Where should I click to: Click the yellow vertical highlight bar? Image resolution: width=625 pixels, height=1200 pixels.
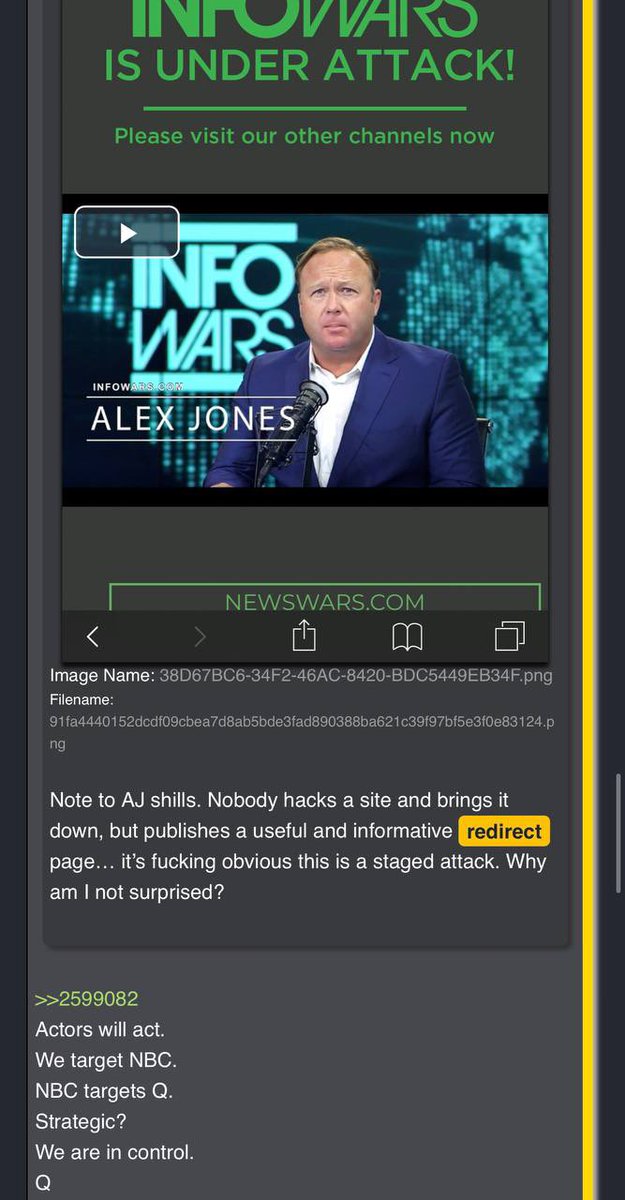click(x=589, y=600)
